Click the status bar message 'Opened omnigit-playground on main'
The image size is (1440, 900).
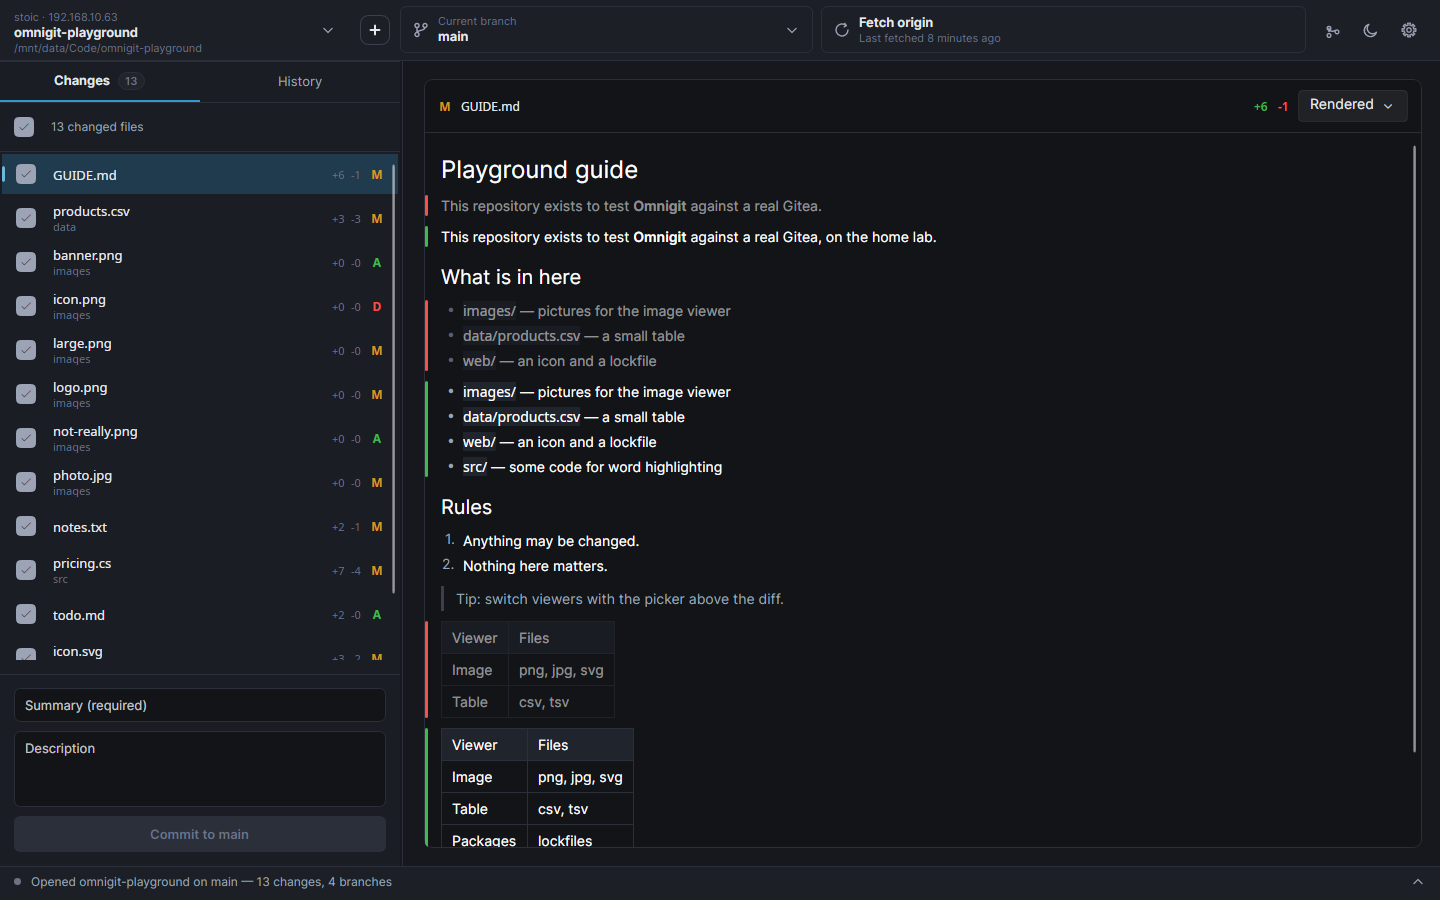pyautogui.click(x=211, y=882)
